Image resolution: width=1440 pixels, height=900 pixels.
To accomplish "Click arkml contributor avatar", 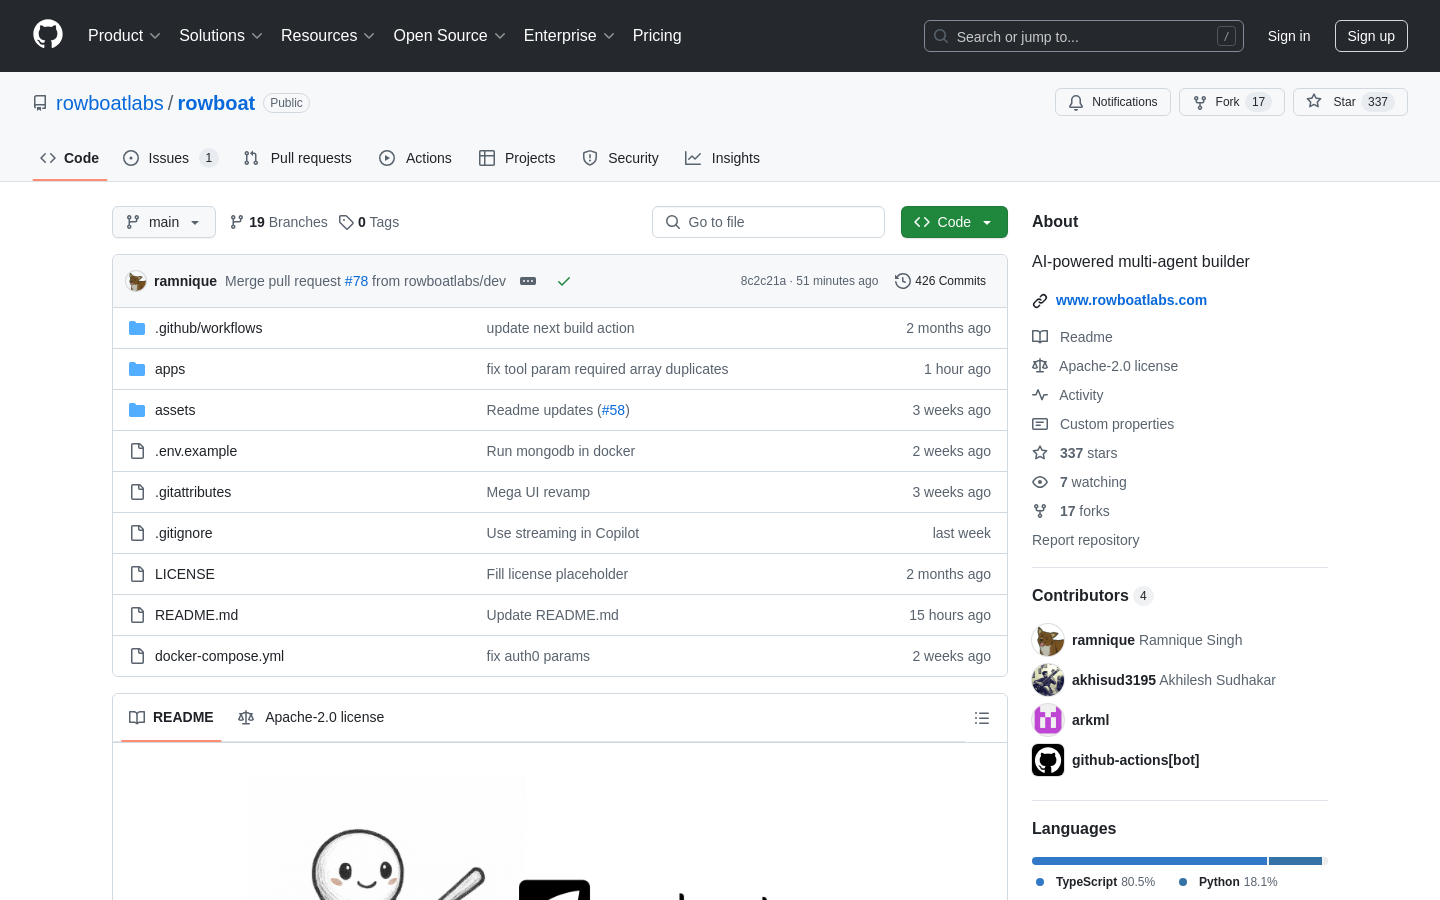I will 1048,720.
